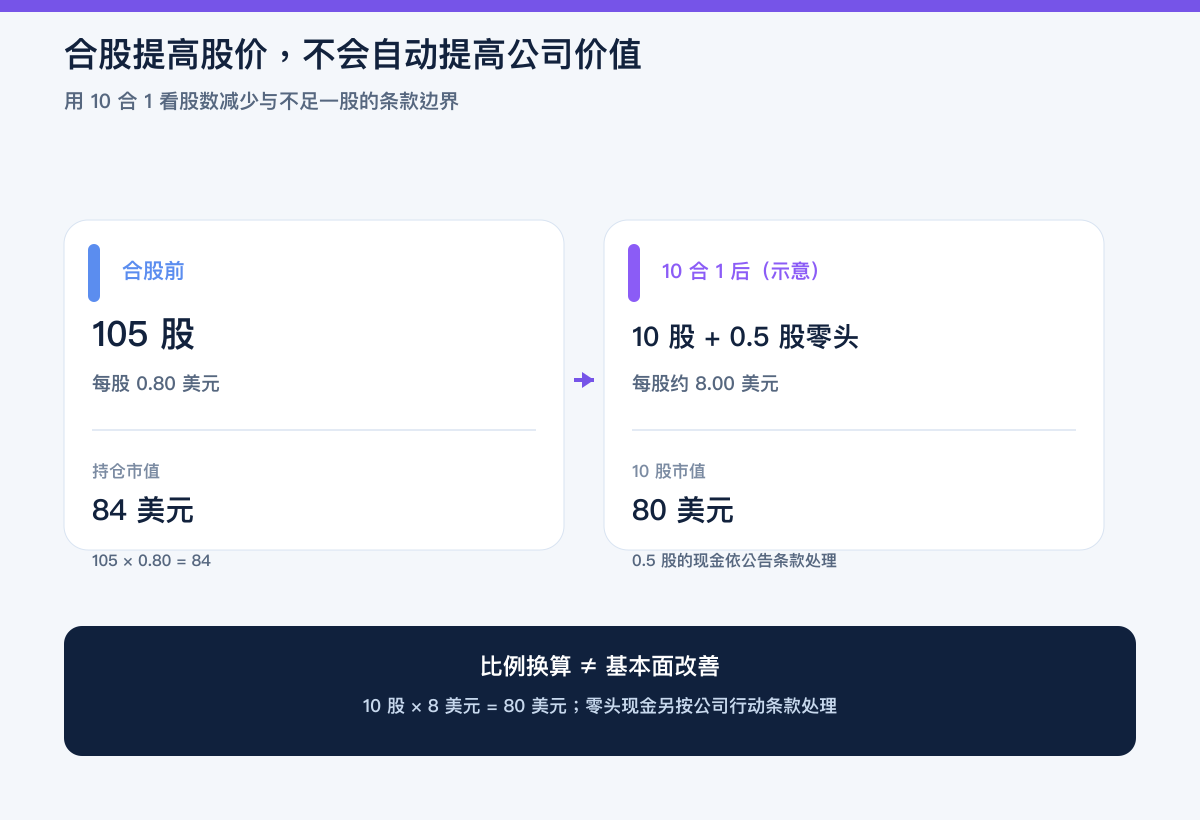Click the purple arrow between the cards
The image size is (1200, 820).
point(584,380)
